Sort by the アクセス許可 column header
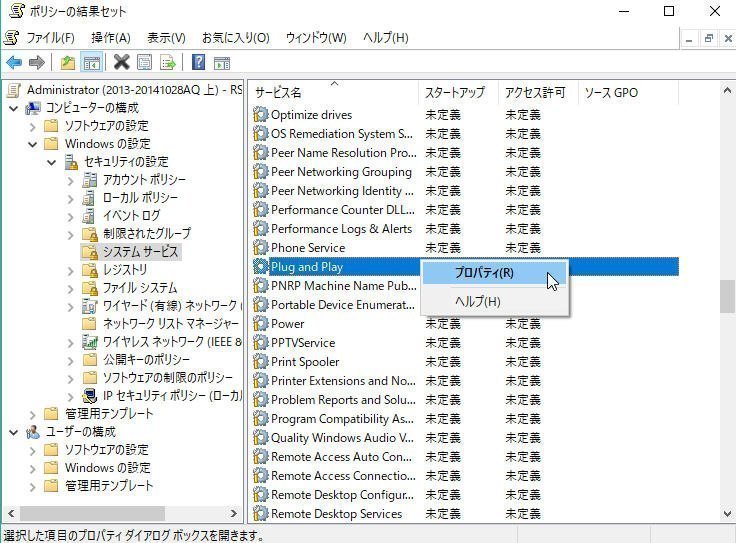This screenshot has height=543, width=736. (537, 92)
